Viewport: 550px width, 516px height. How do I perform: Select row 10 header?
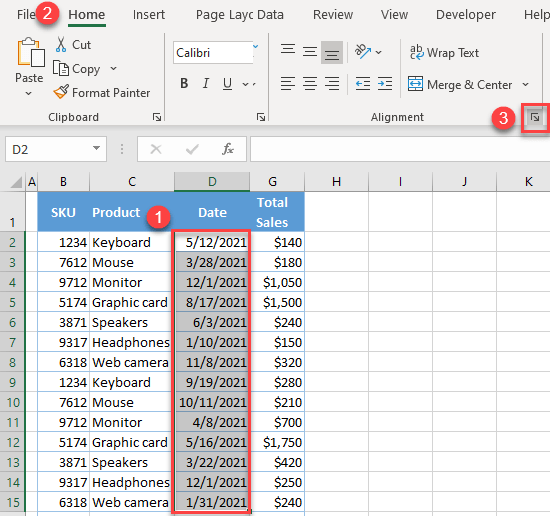12,402
